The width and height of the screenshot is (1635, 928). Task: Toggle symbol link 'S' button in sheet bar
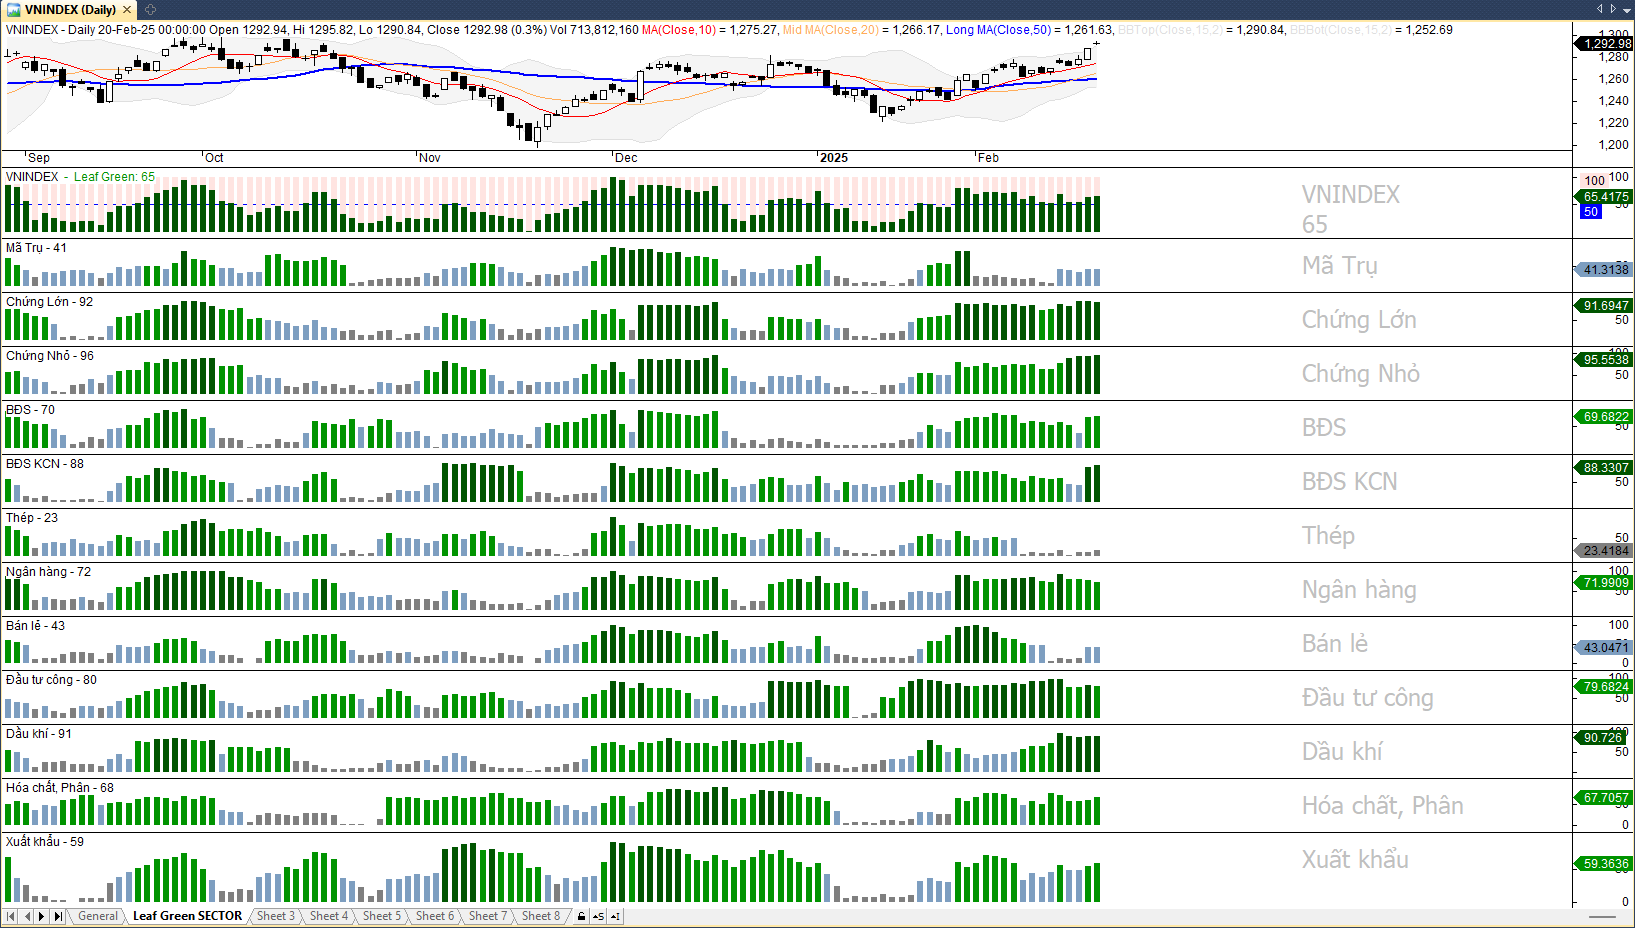pyautogui.click(x=598, y=916)
